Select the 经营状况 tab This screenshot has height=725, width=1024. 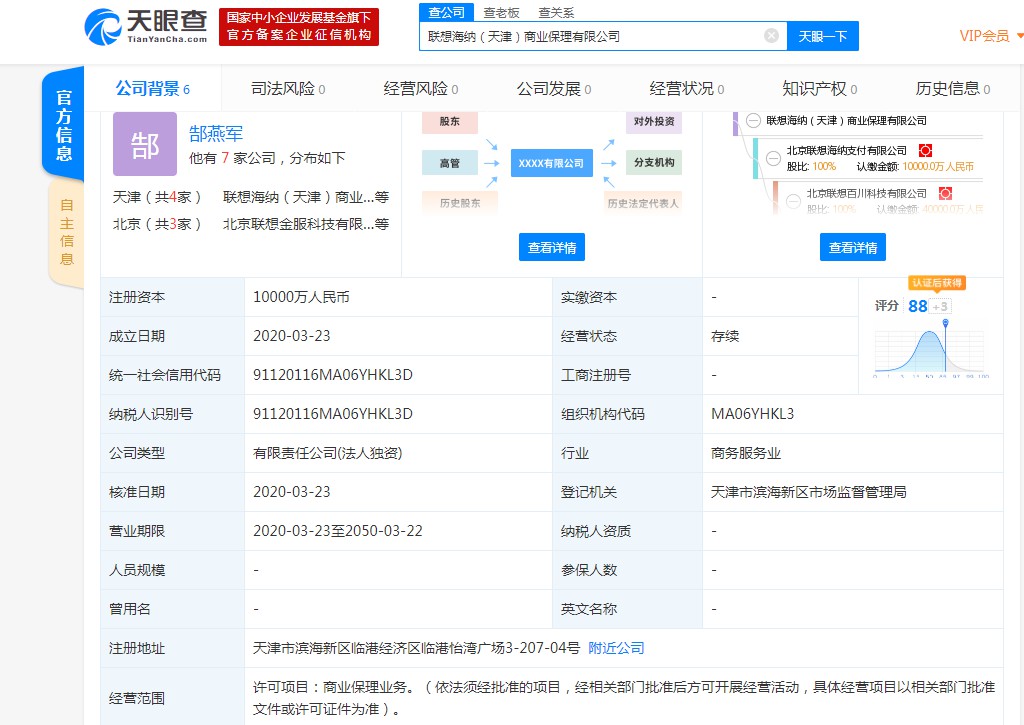click(x=686, y=88)
